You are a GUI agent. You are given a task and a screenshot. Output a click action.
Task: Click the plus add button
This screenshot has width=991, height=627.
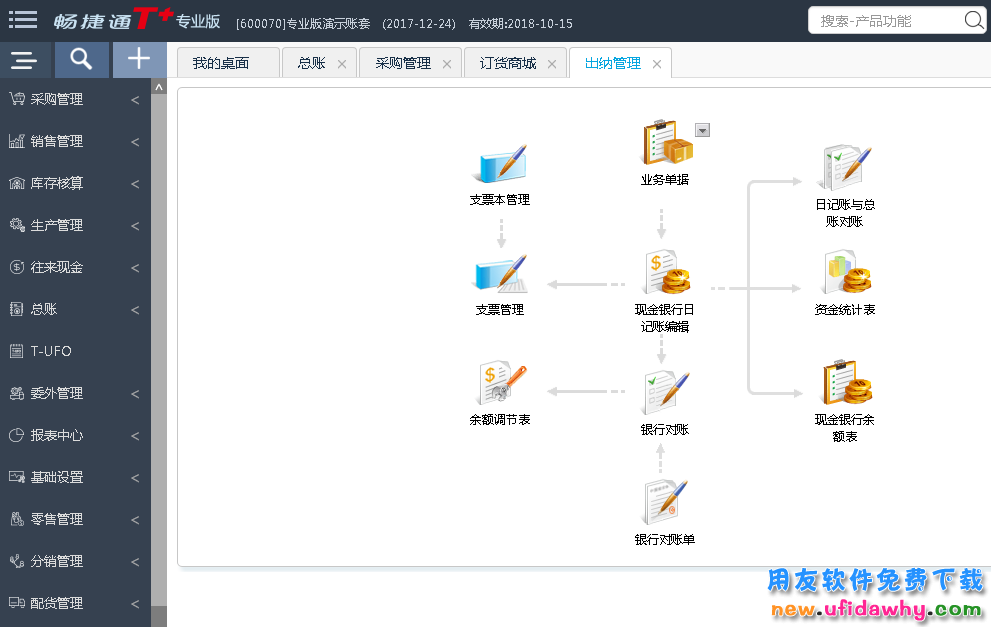pyautogui.click(x=139, y=60)
